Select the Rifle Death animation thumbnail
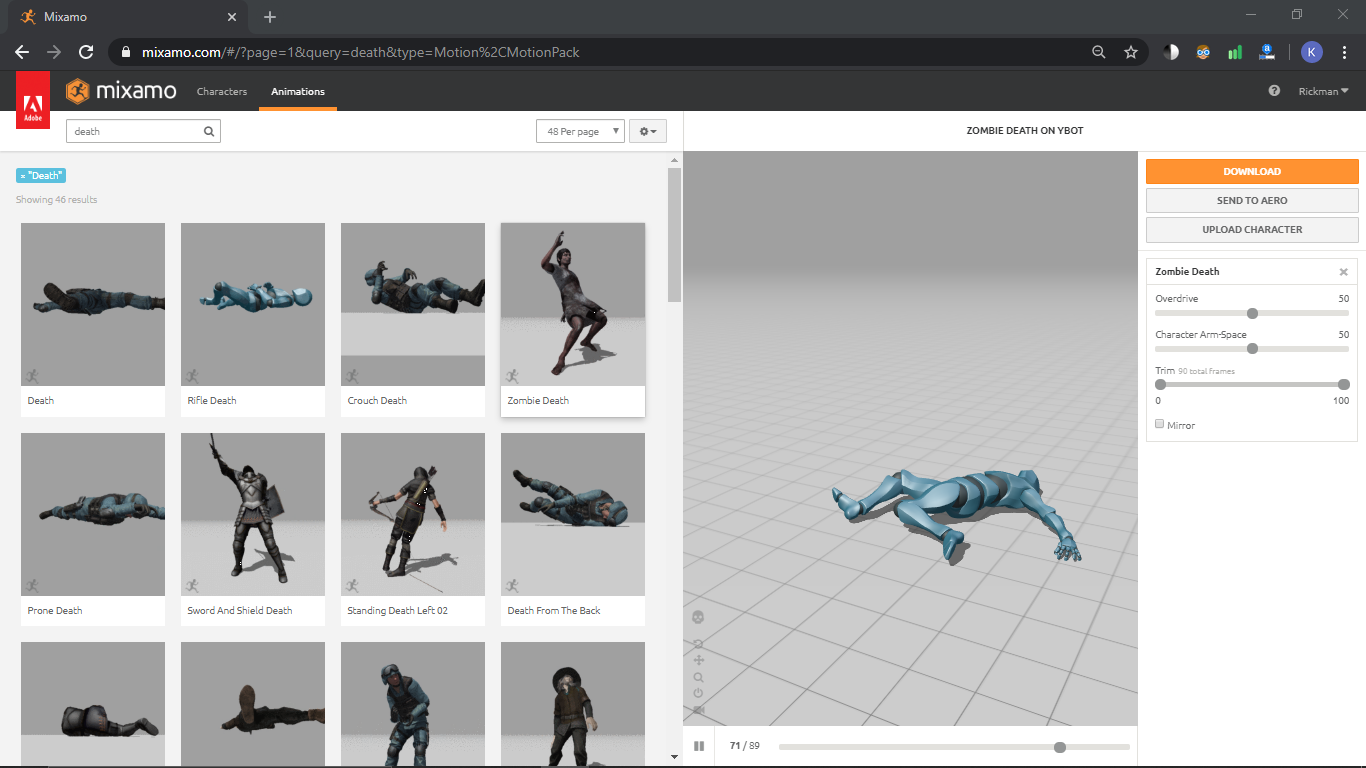This screenshot has width=1366, height=768. 253,305
